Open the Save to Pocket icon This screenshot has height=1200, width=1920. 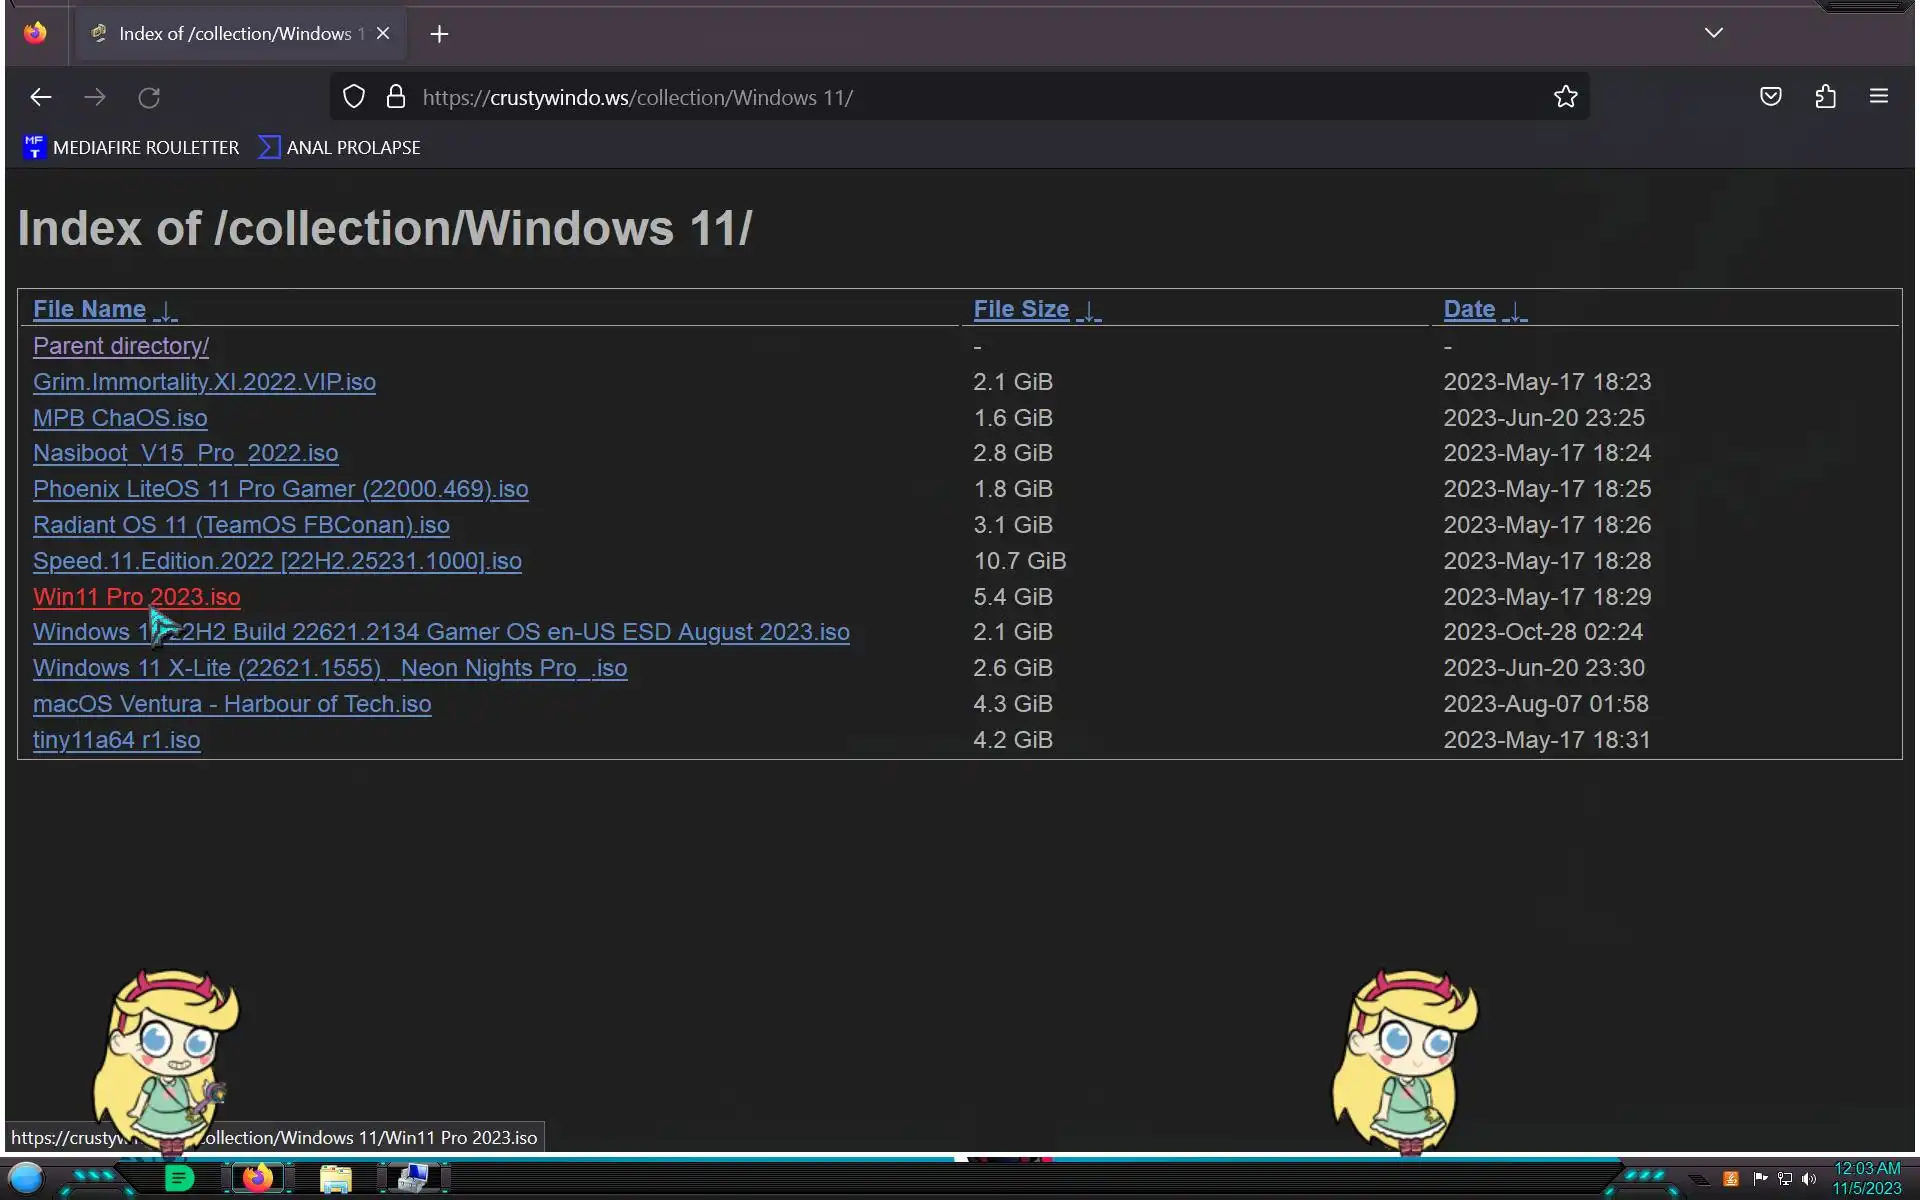(1770, 97)
